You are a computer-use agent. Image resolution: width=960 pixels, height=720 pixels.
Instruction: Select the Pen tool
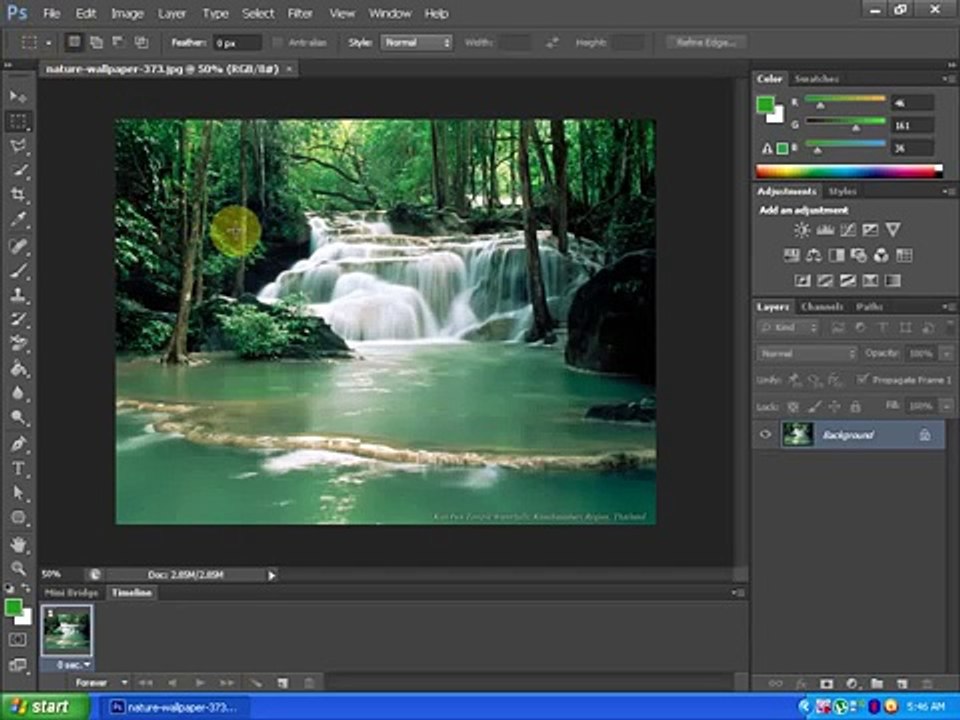[x=18, y=443]
